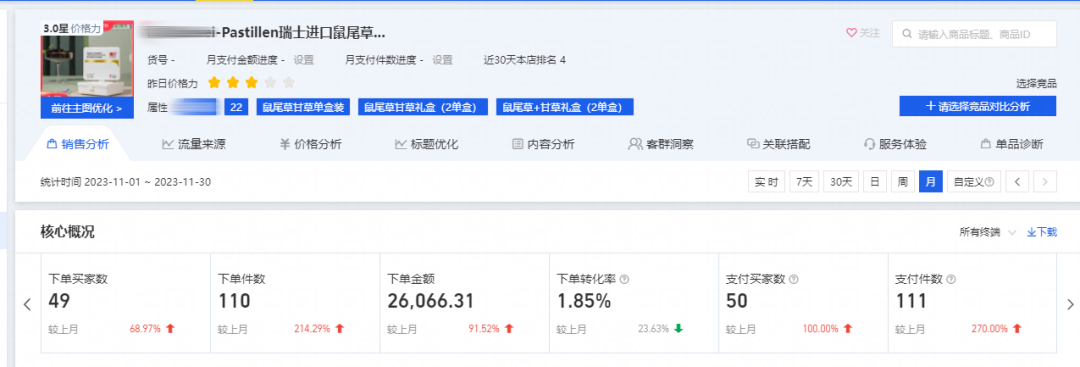1080x367 pixels.
Task: Click the search magnifier icon
Action: click(907, 34)
